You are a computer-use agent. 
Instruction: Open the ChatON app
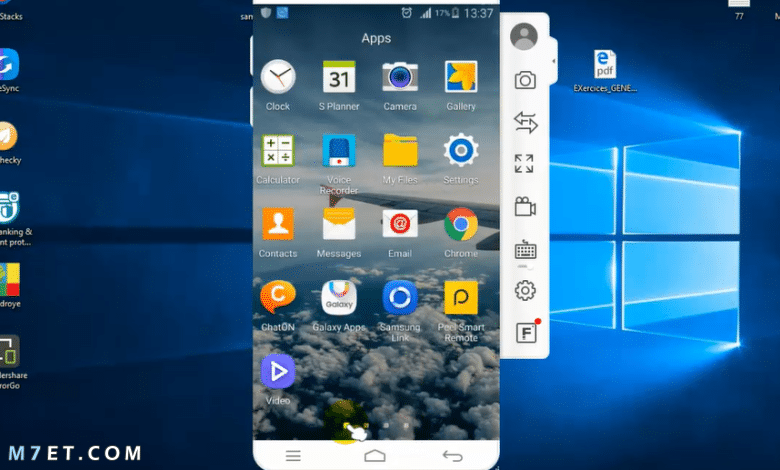[278, 297]
